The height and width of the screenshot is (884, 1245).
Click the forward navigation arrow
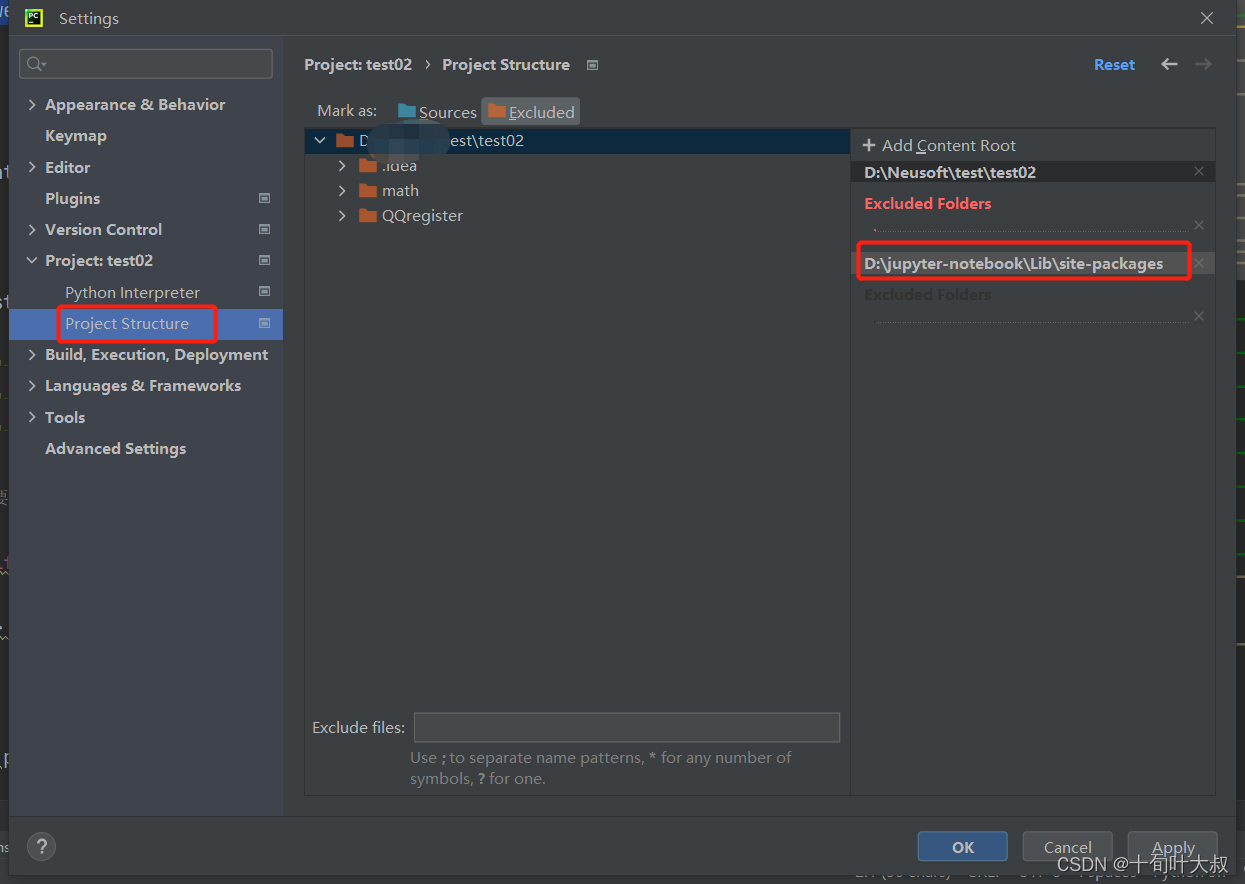point(1203,64)
